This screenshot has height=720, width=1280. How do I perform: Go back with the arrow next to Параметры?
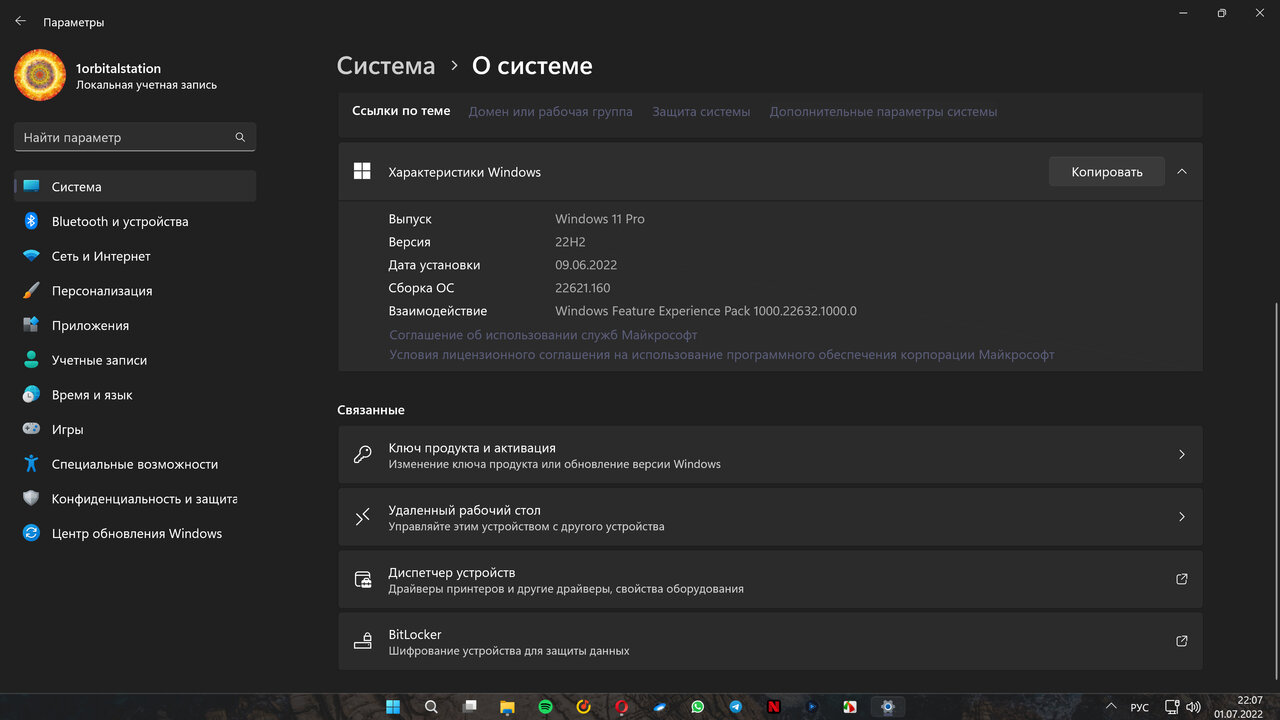tap(20, 21)
